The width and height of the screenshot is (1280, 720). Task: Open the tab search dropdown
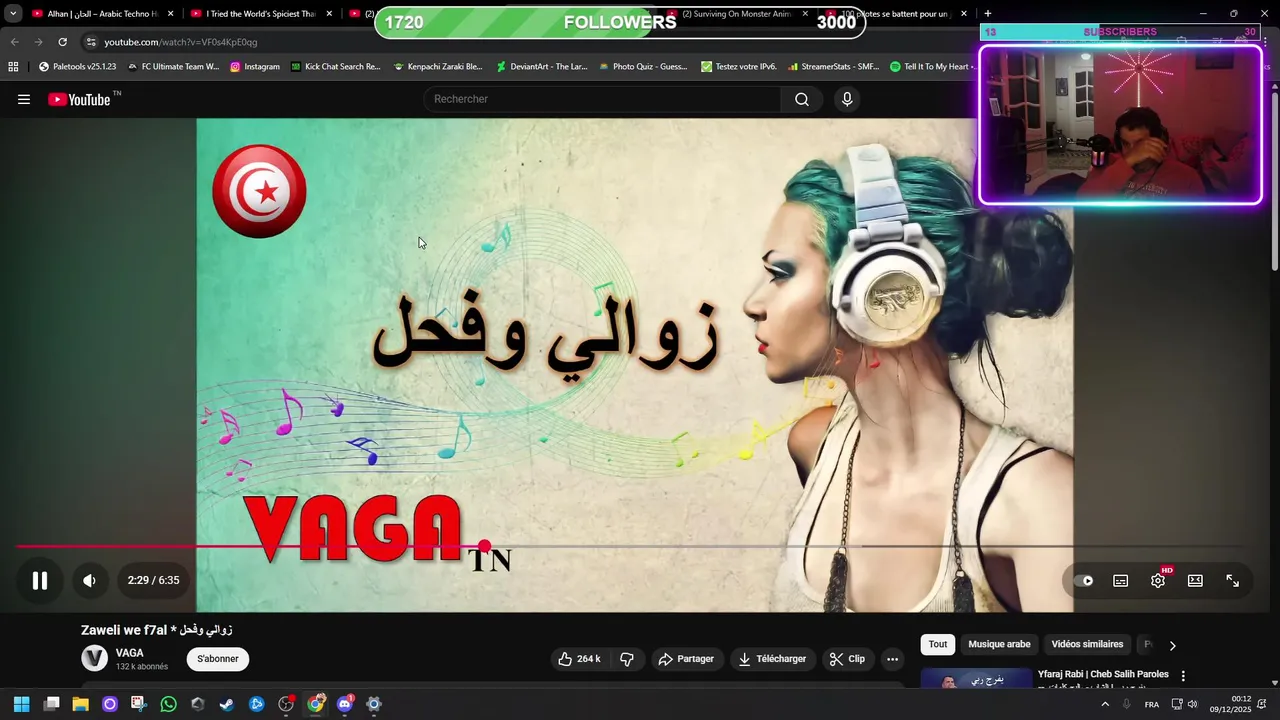coord(13,14)
